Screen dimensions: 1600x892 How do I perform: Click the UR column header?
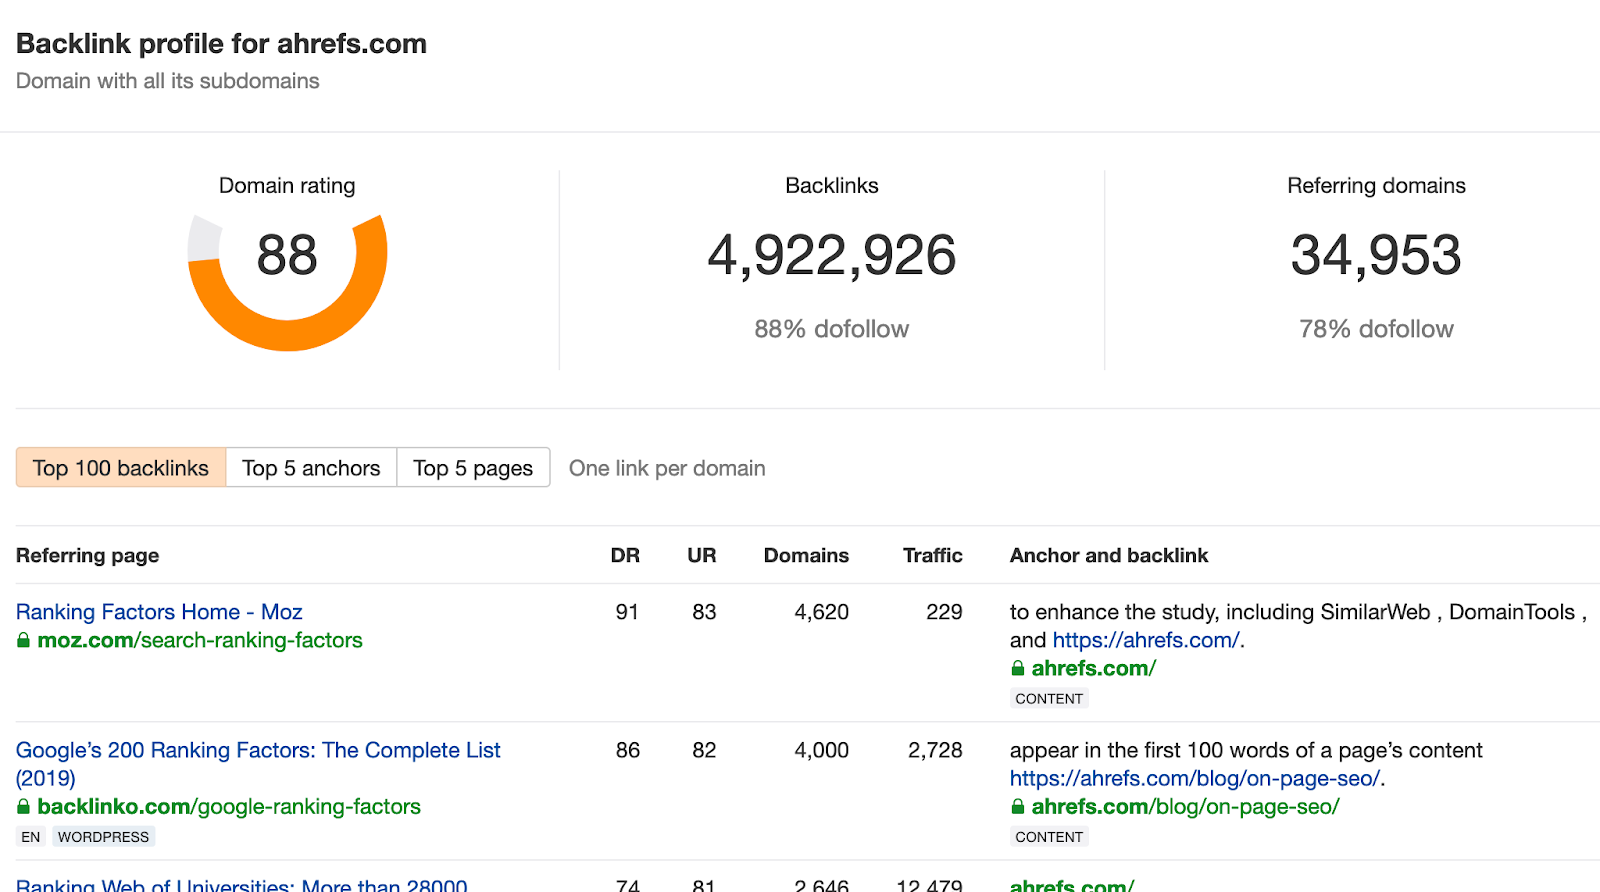[702, 555]
